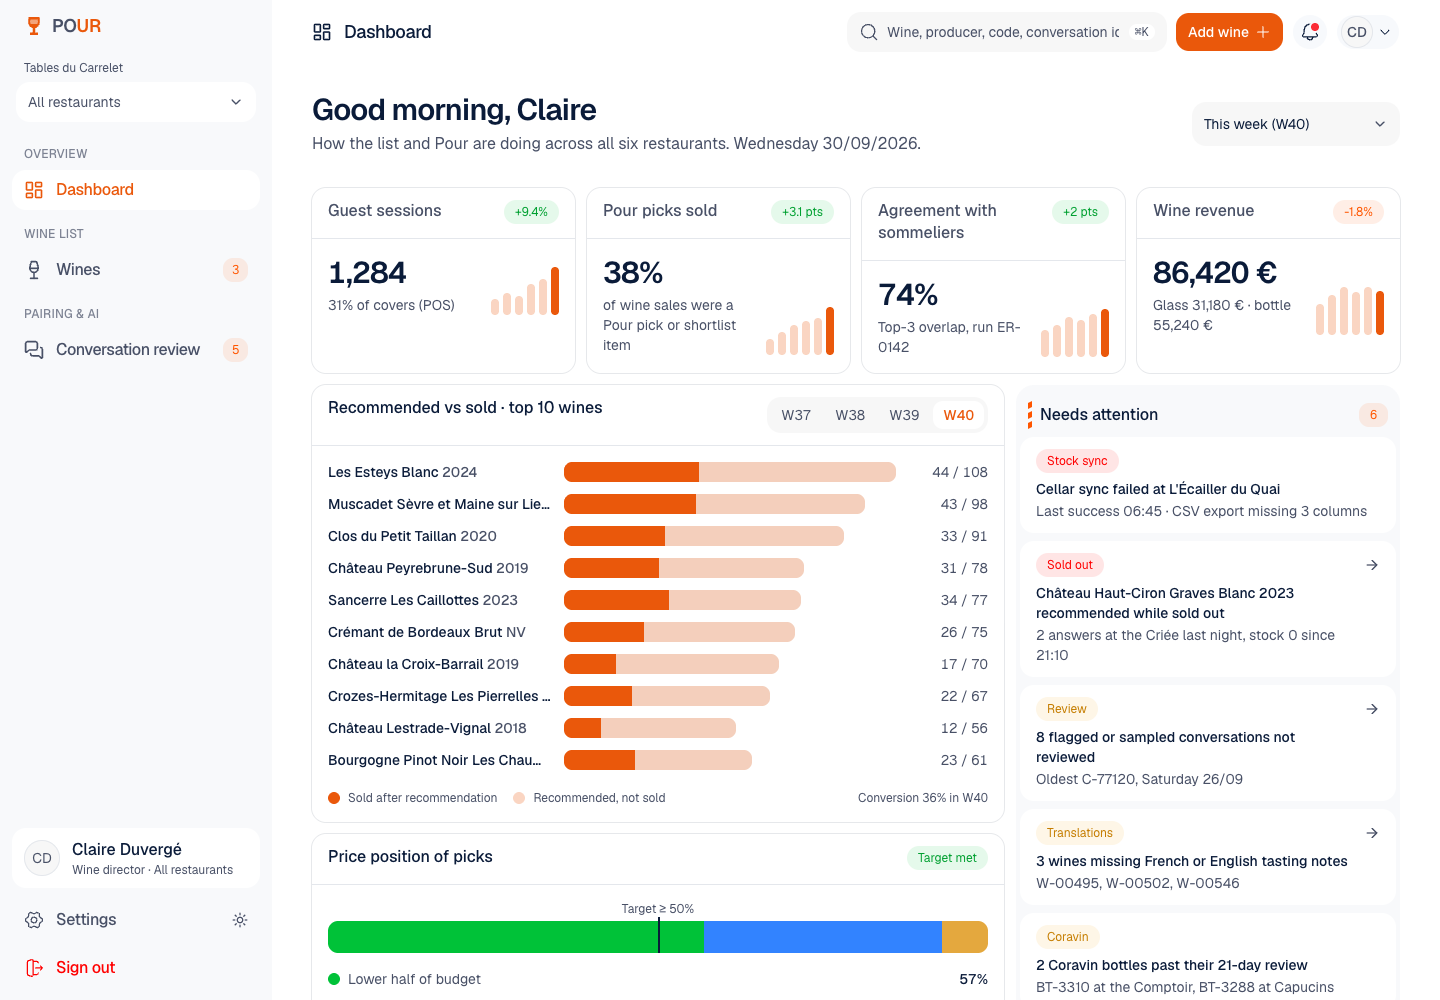Open Conversation review in sidebar
This screenshot has height=1000, width=1440.
[136, 350]
